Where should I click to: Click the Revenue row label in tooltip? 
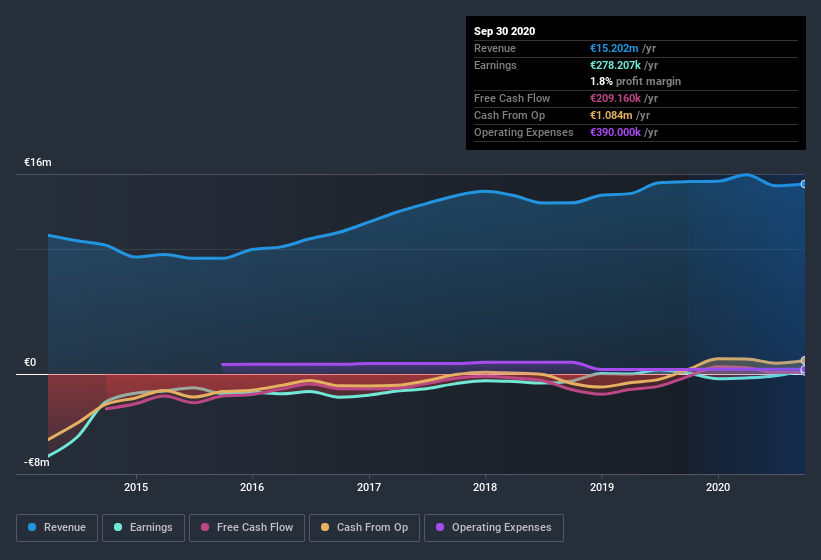(x=495, y=48)
